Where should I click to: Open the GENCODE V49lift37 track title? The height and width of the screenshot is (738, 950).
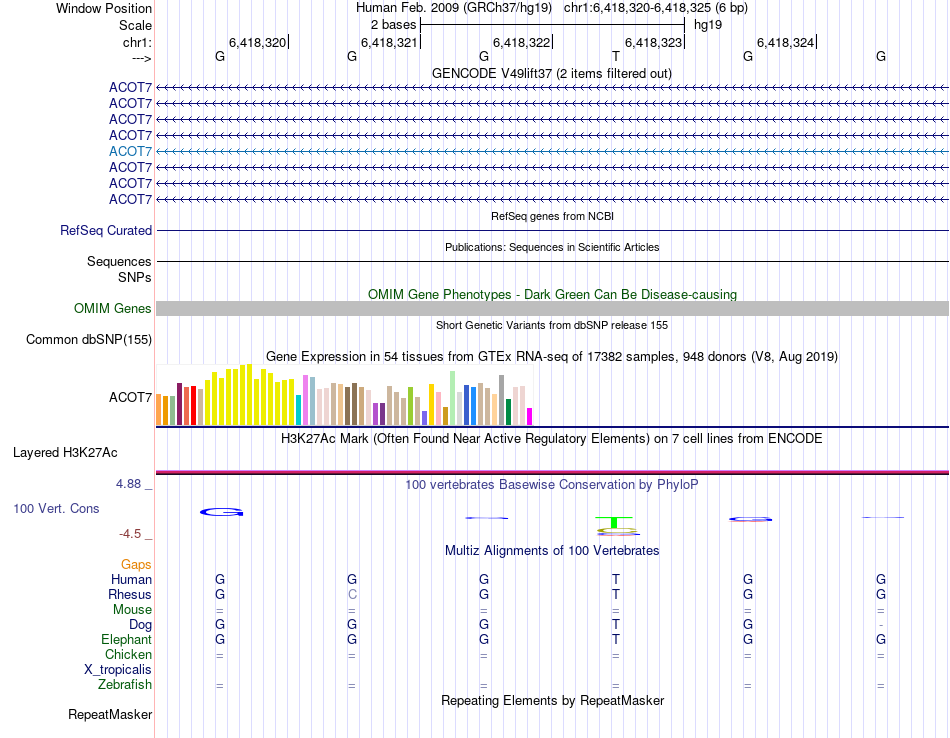click(x=551, y=73)
